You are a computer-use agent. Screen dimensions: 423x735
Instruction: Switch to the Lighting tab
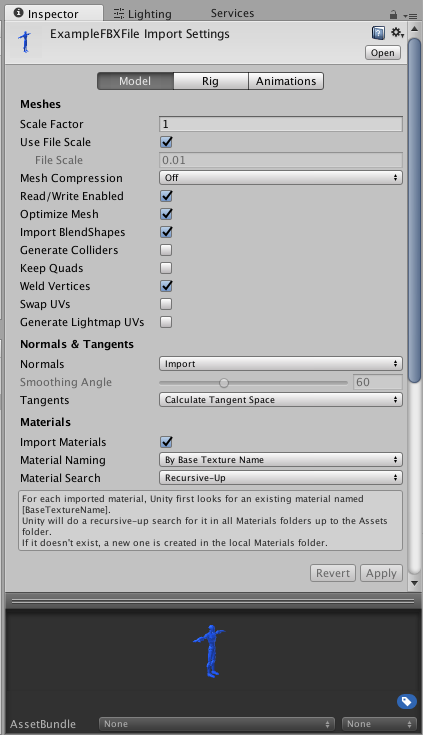143,14
